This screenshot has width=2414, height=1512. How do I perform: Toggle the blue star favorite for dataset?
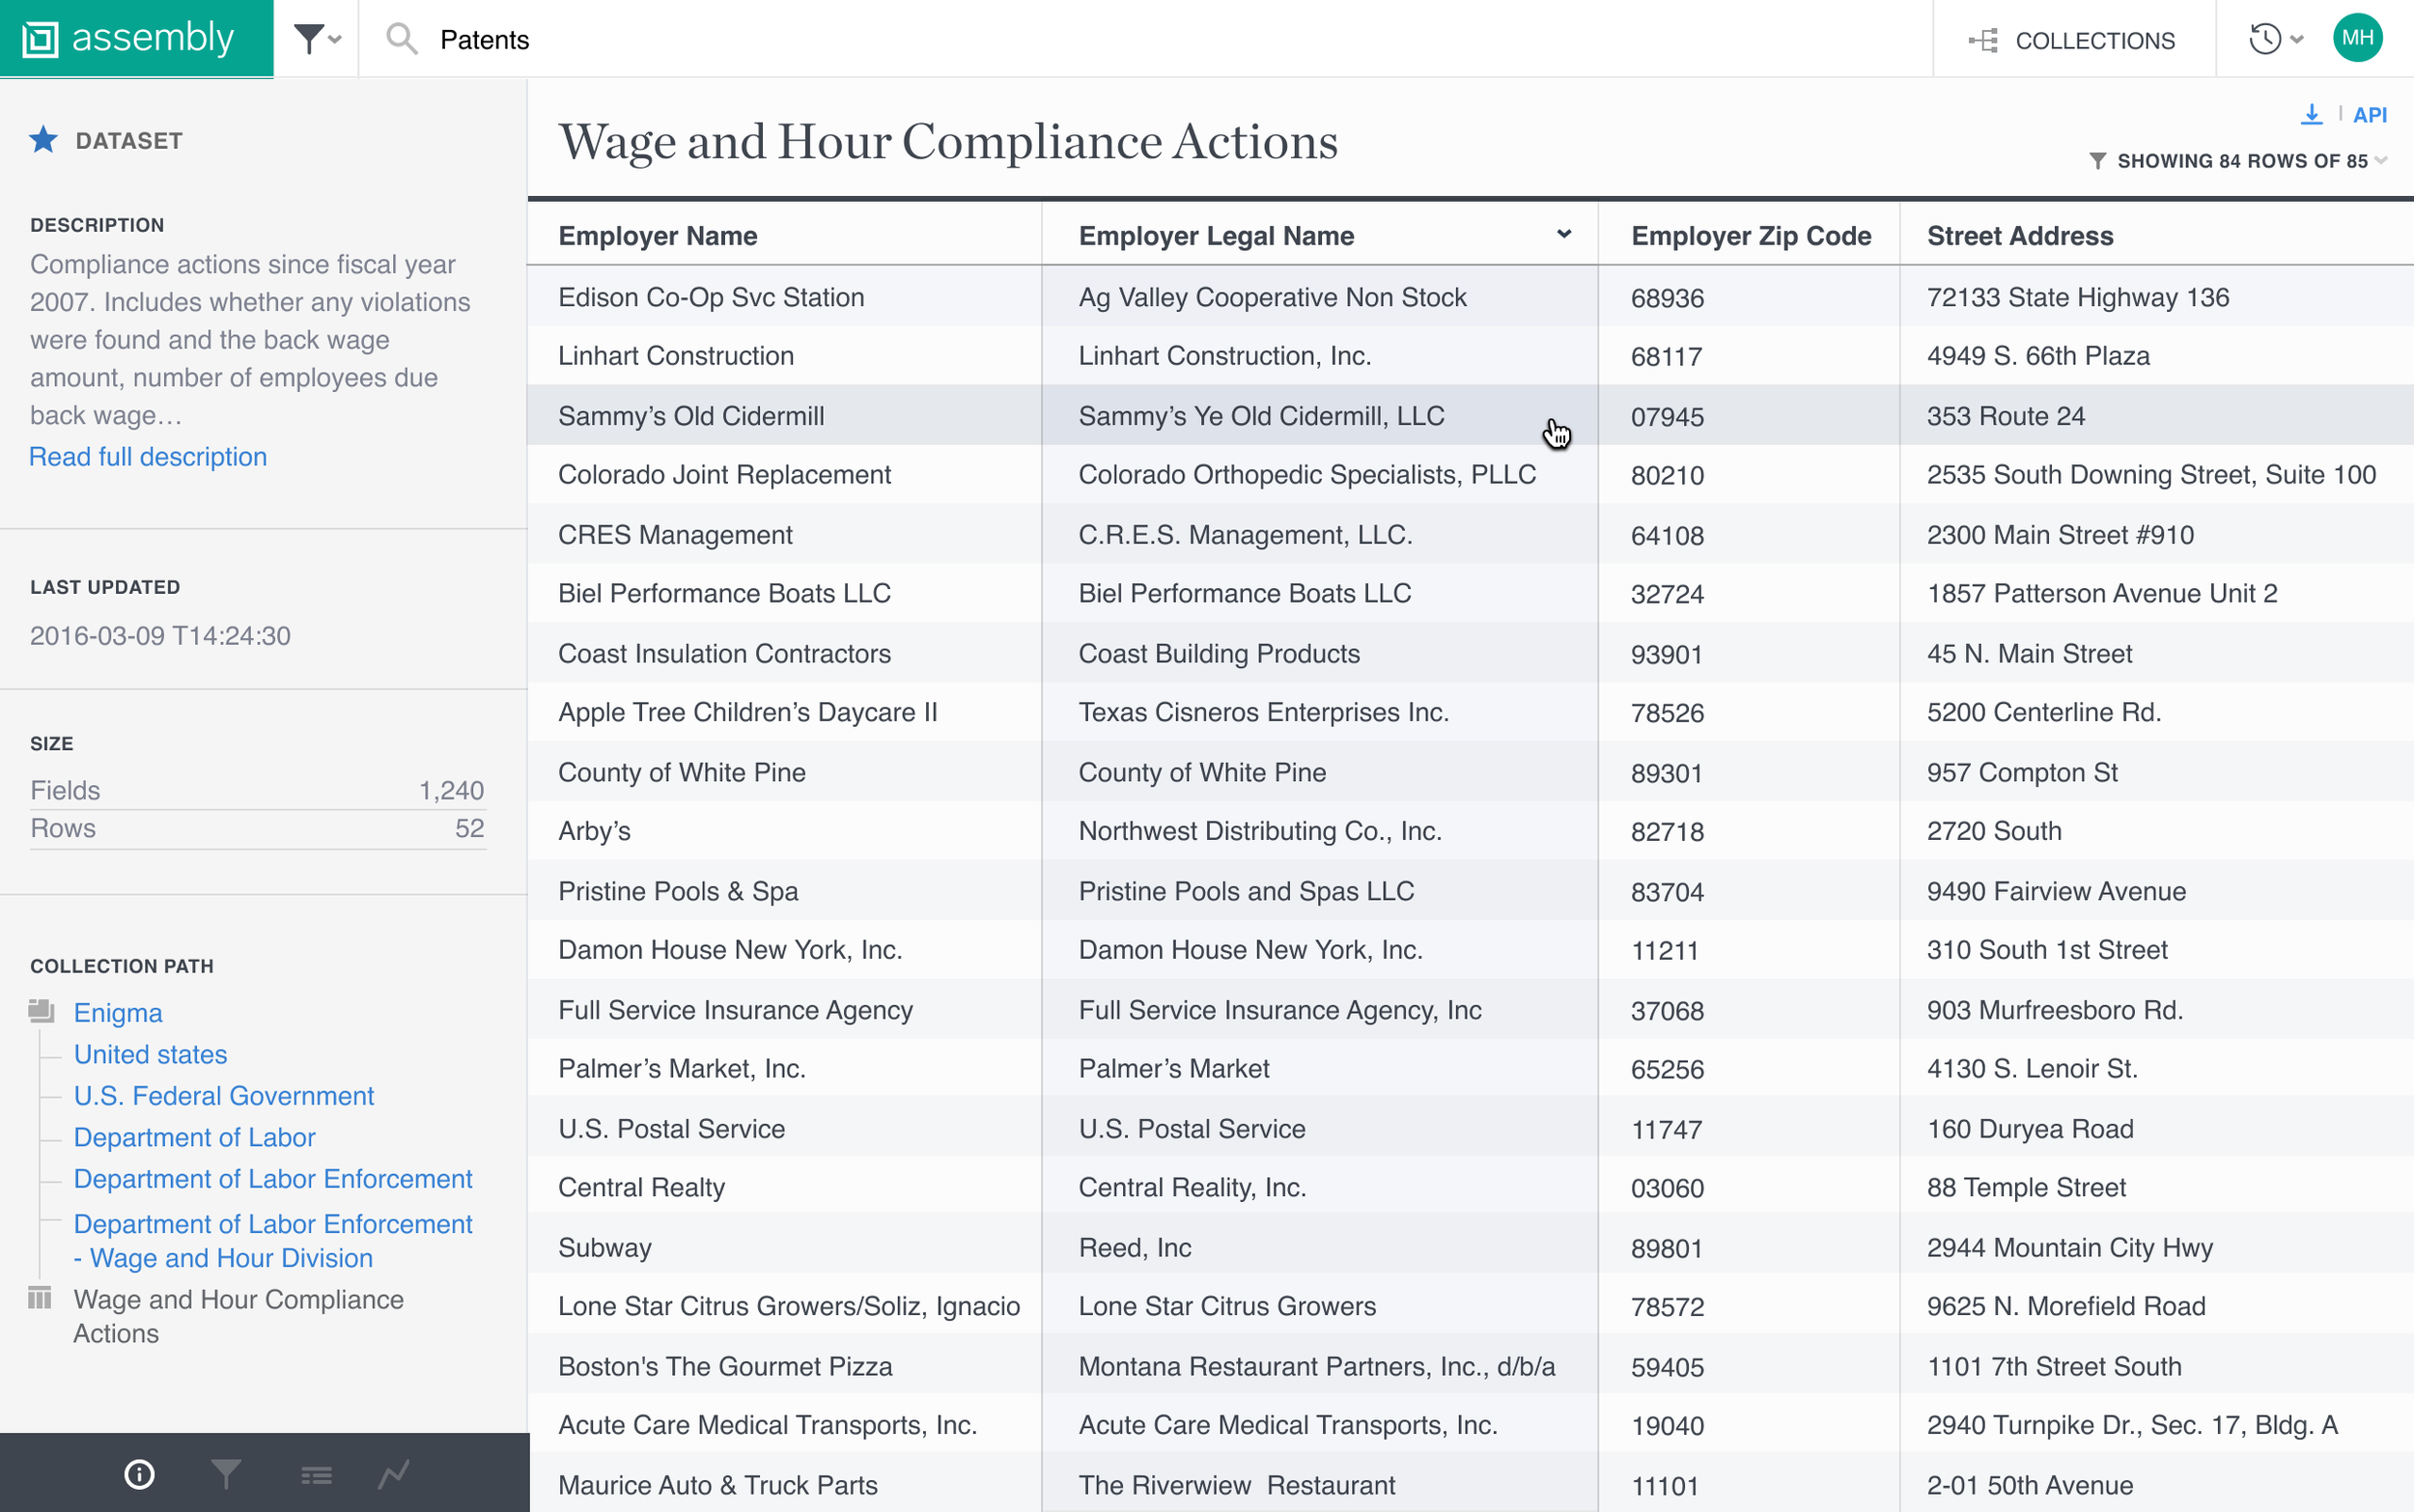point(43,140)
